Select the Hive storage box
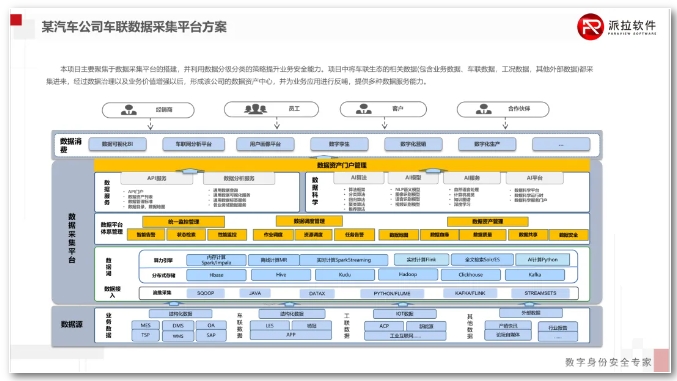This screenshot has height=381, width=677. pos(281,274)
